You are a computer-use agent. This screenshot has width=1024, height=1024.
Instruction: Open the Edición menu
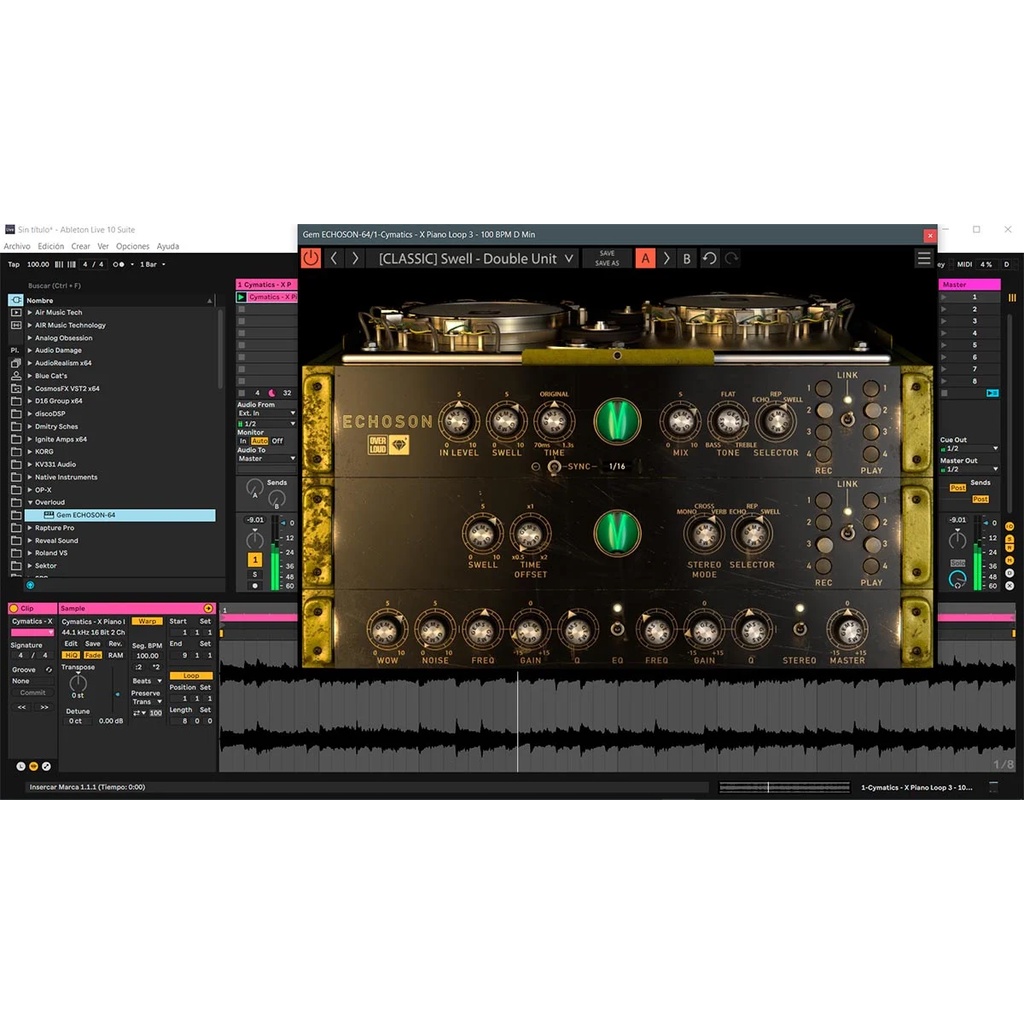tap(51, 246)
